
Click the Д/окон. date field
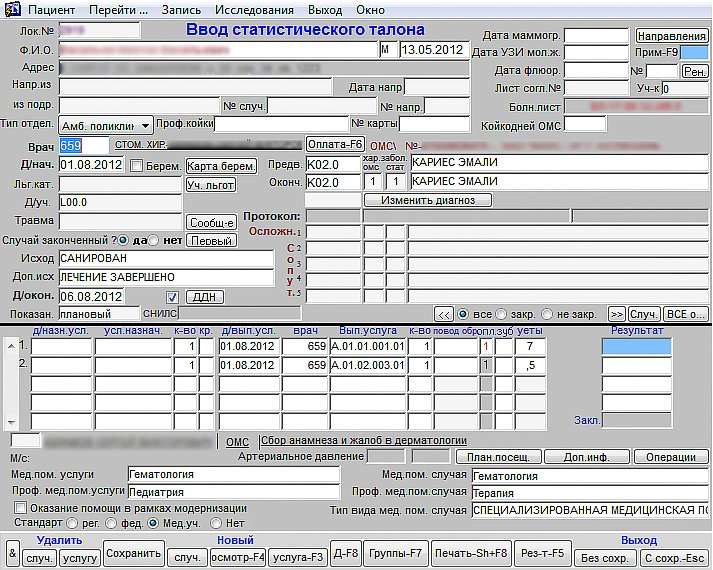coord(91,297)
